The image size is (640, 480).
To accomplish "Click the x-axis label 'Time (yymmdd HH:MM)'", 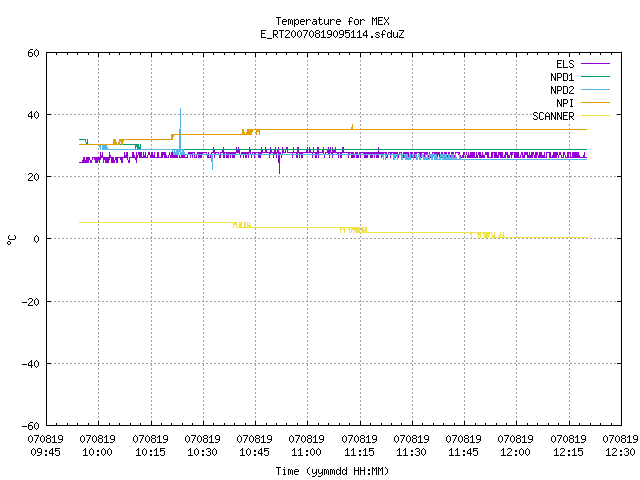I will 332,471.
